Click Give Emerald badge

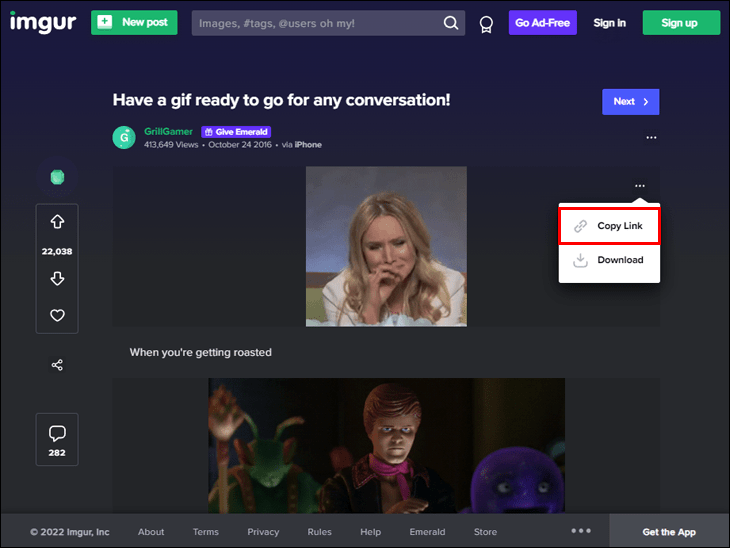236,132
